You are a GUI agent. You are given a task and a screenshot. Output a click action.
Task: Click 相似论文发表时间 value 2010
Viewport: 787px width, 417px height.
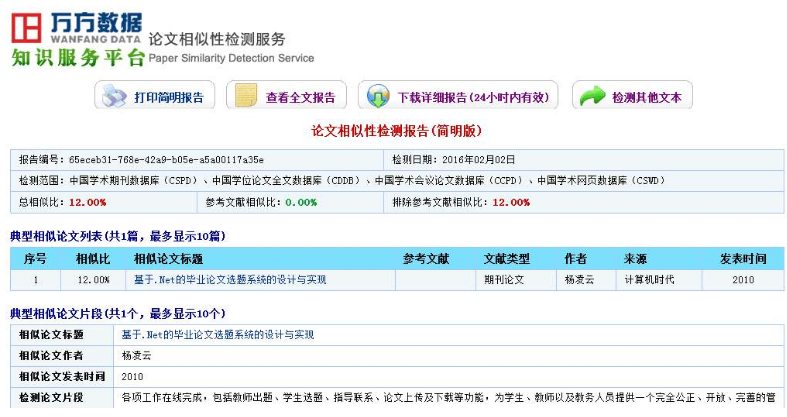click(133, 376)
